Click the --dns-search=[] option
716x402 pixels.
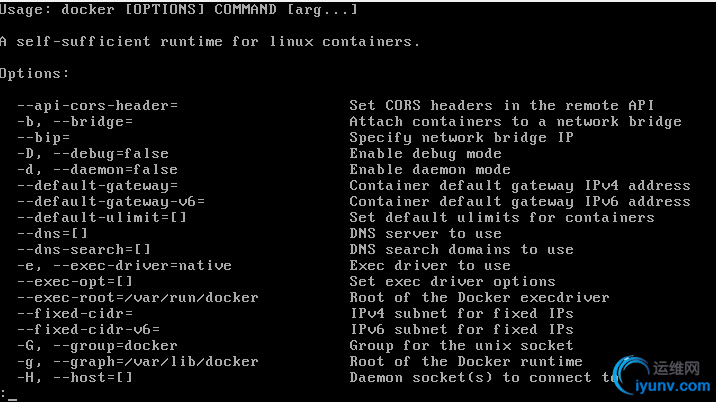pyautogui.click(x=84, y=249)
